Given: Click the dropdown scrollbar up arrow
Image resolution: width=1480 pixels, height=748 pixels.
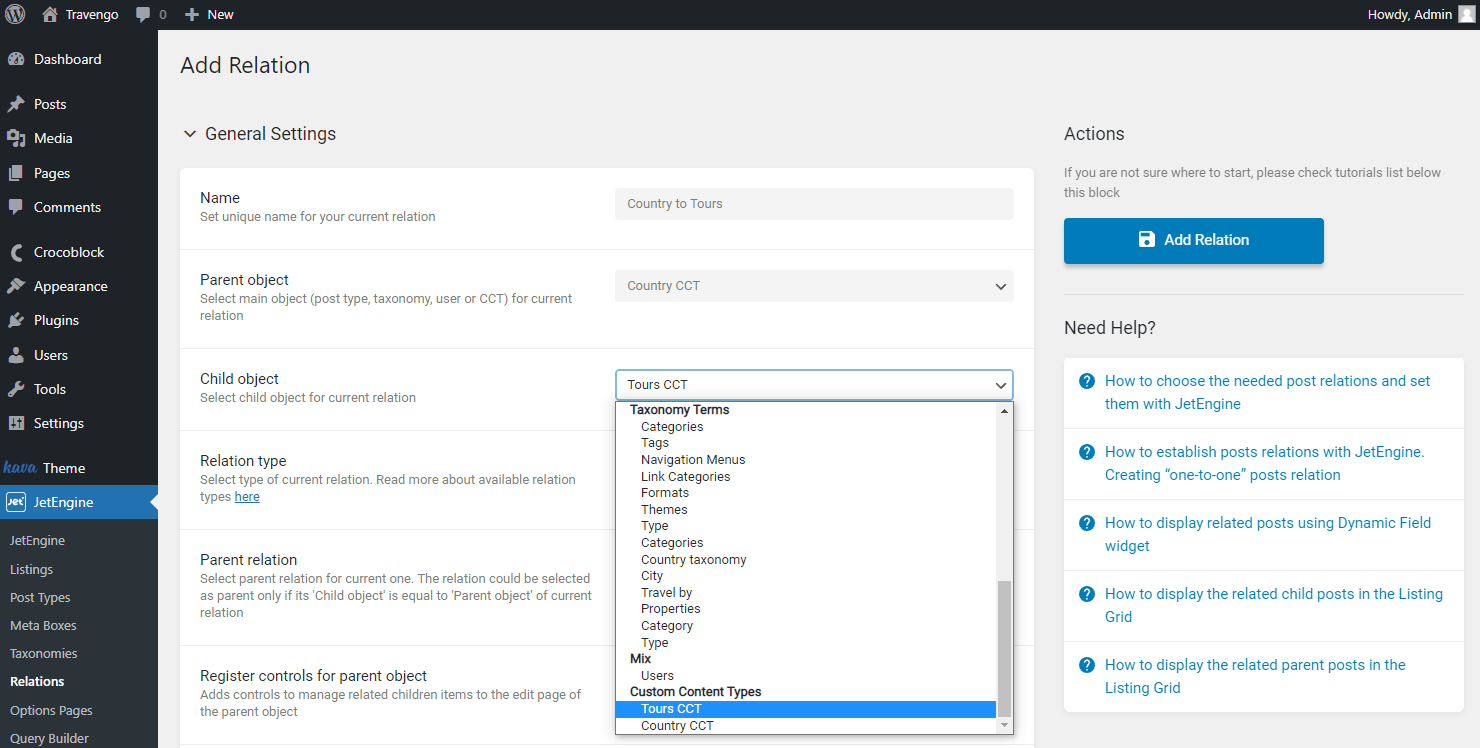Looking at the screenshot, I should (x=1005, y=410).
